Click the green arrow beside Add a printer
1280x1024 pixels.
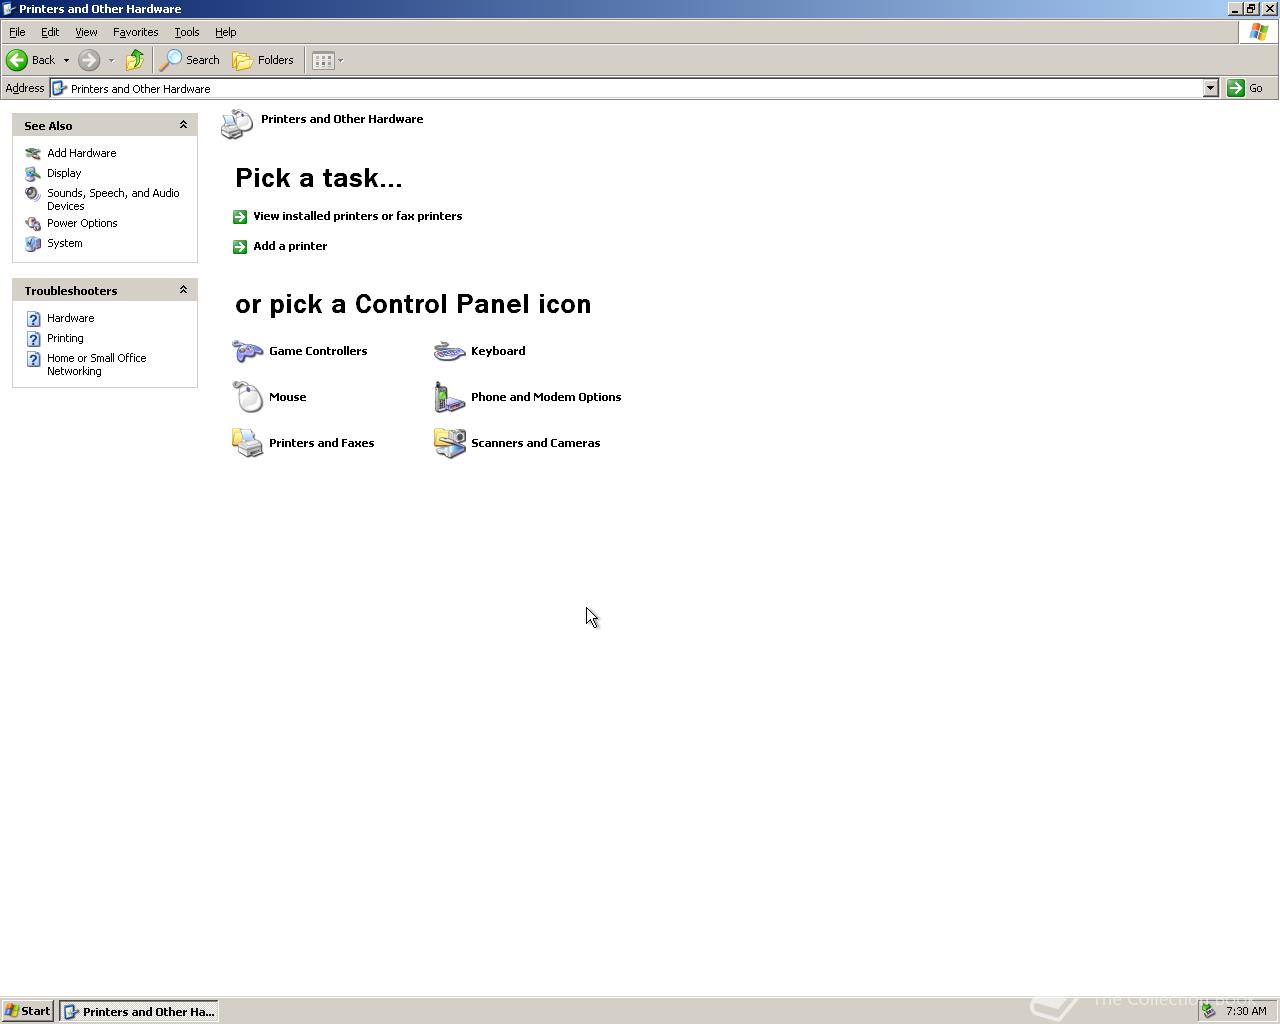(x=240, y=246)
